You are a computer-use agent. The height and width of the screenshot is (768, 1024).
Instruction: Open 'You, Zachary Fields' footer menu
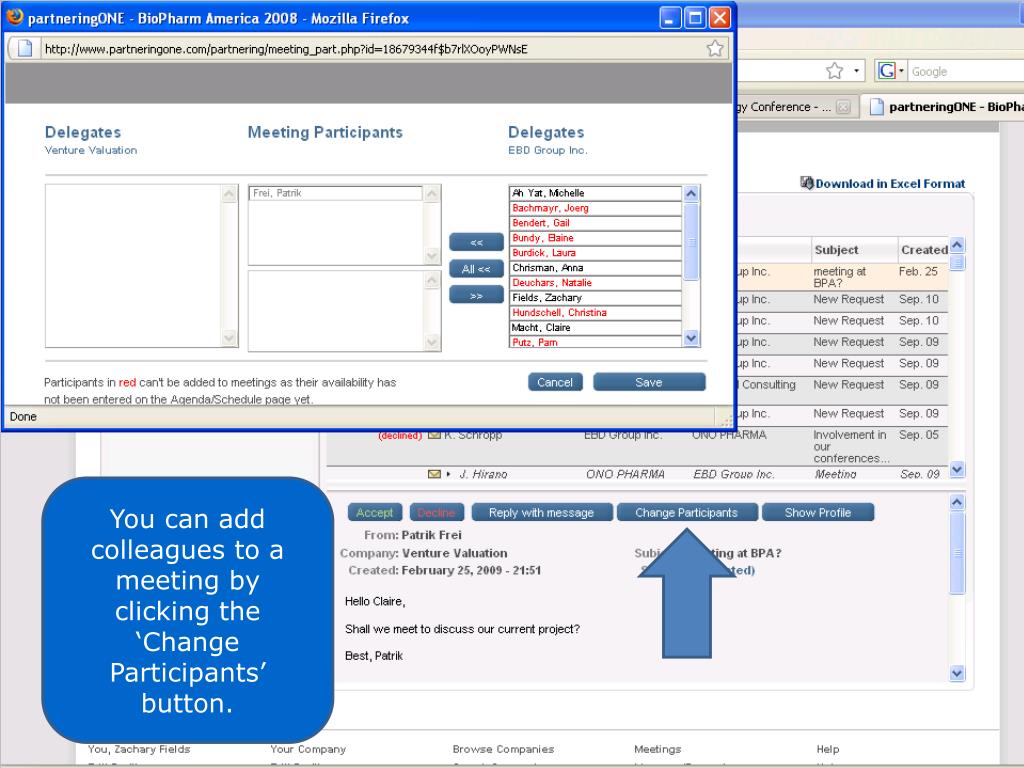click(139, 749)
